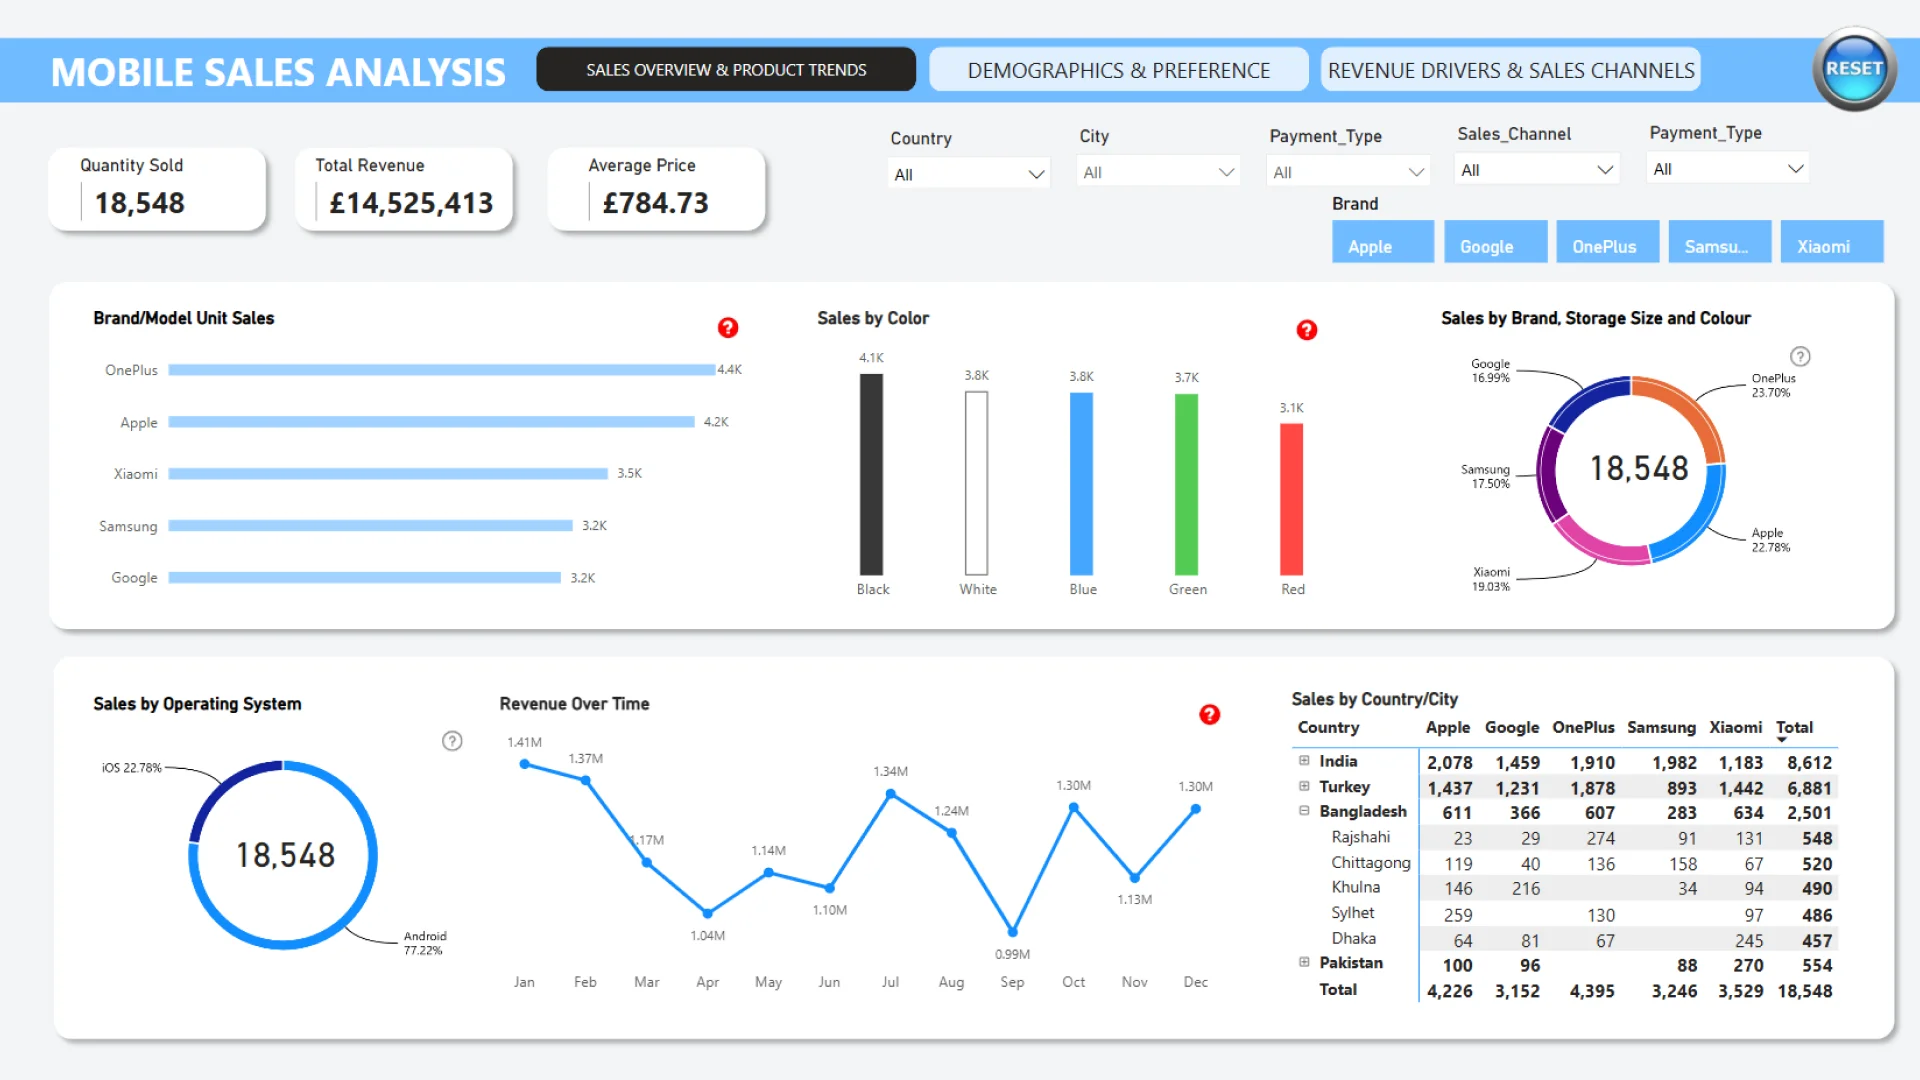Click gray help icon on Sales by Operating System
Image resolution: width=1920 pixels, height=1080 pixels.
coord(452,741)
